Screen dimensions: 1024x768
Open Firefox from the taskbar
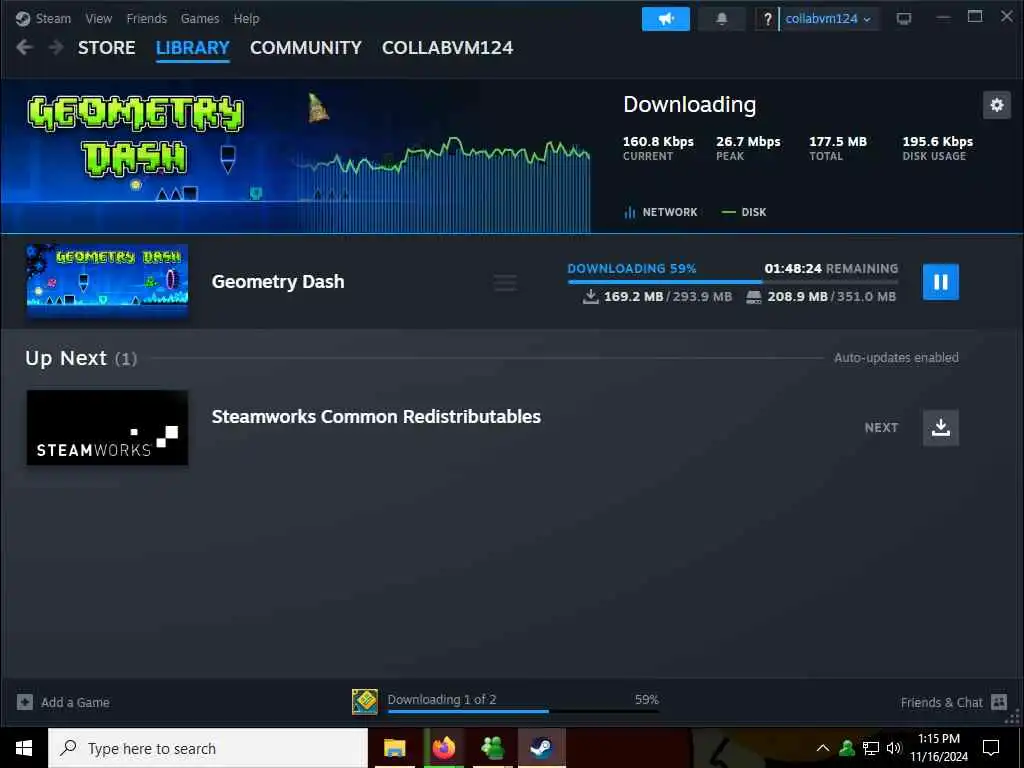443,748
